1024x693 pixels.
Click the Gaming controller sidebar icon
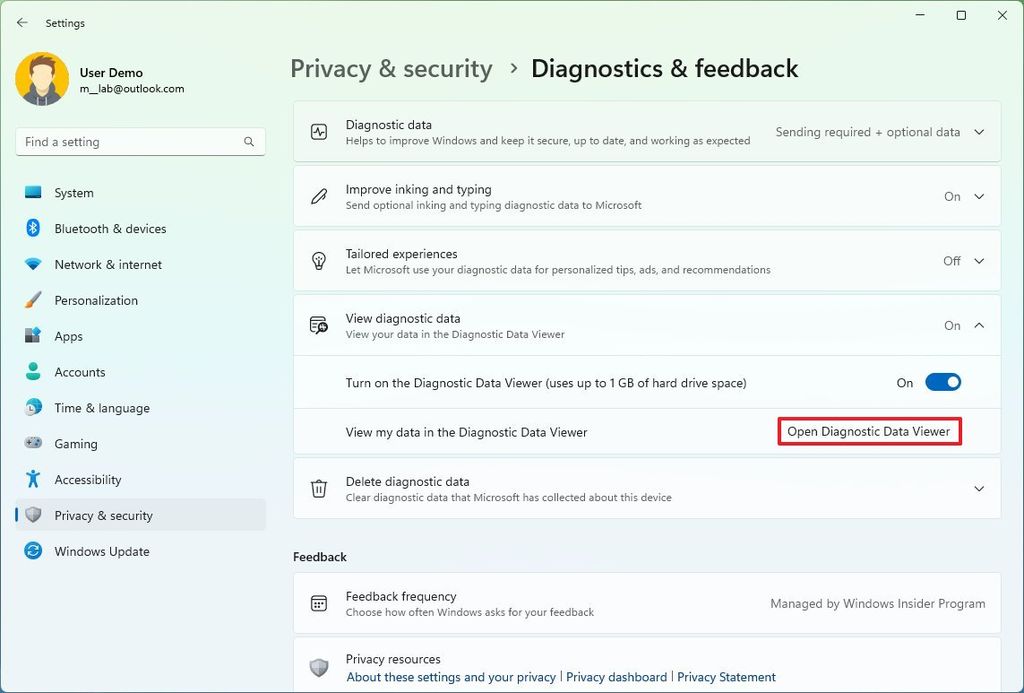(x=35, y=443)
